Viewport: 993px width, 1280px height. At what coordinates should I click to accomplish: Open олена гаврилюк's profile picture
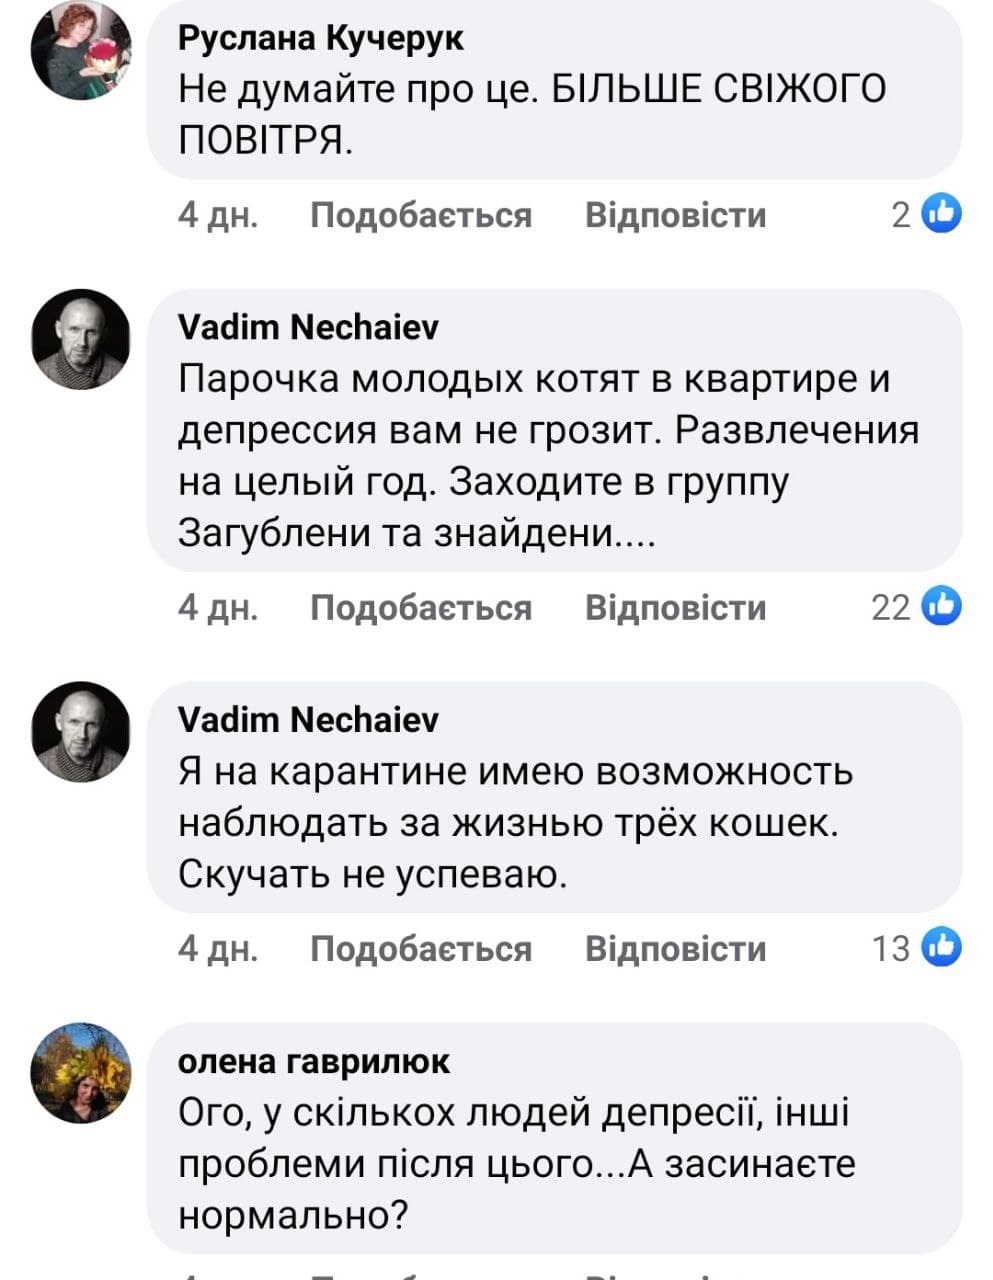coord(81,1073)
